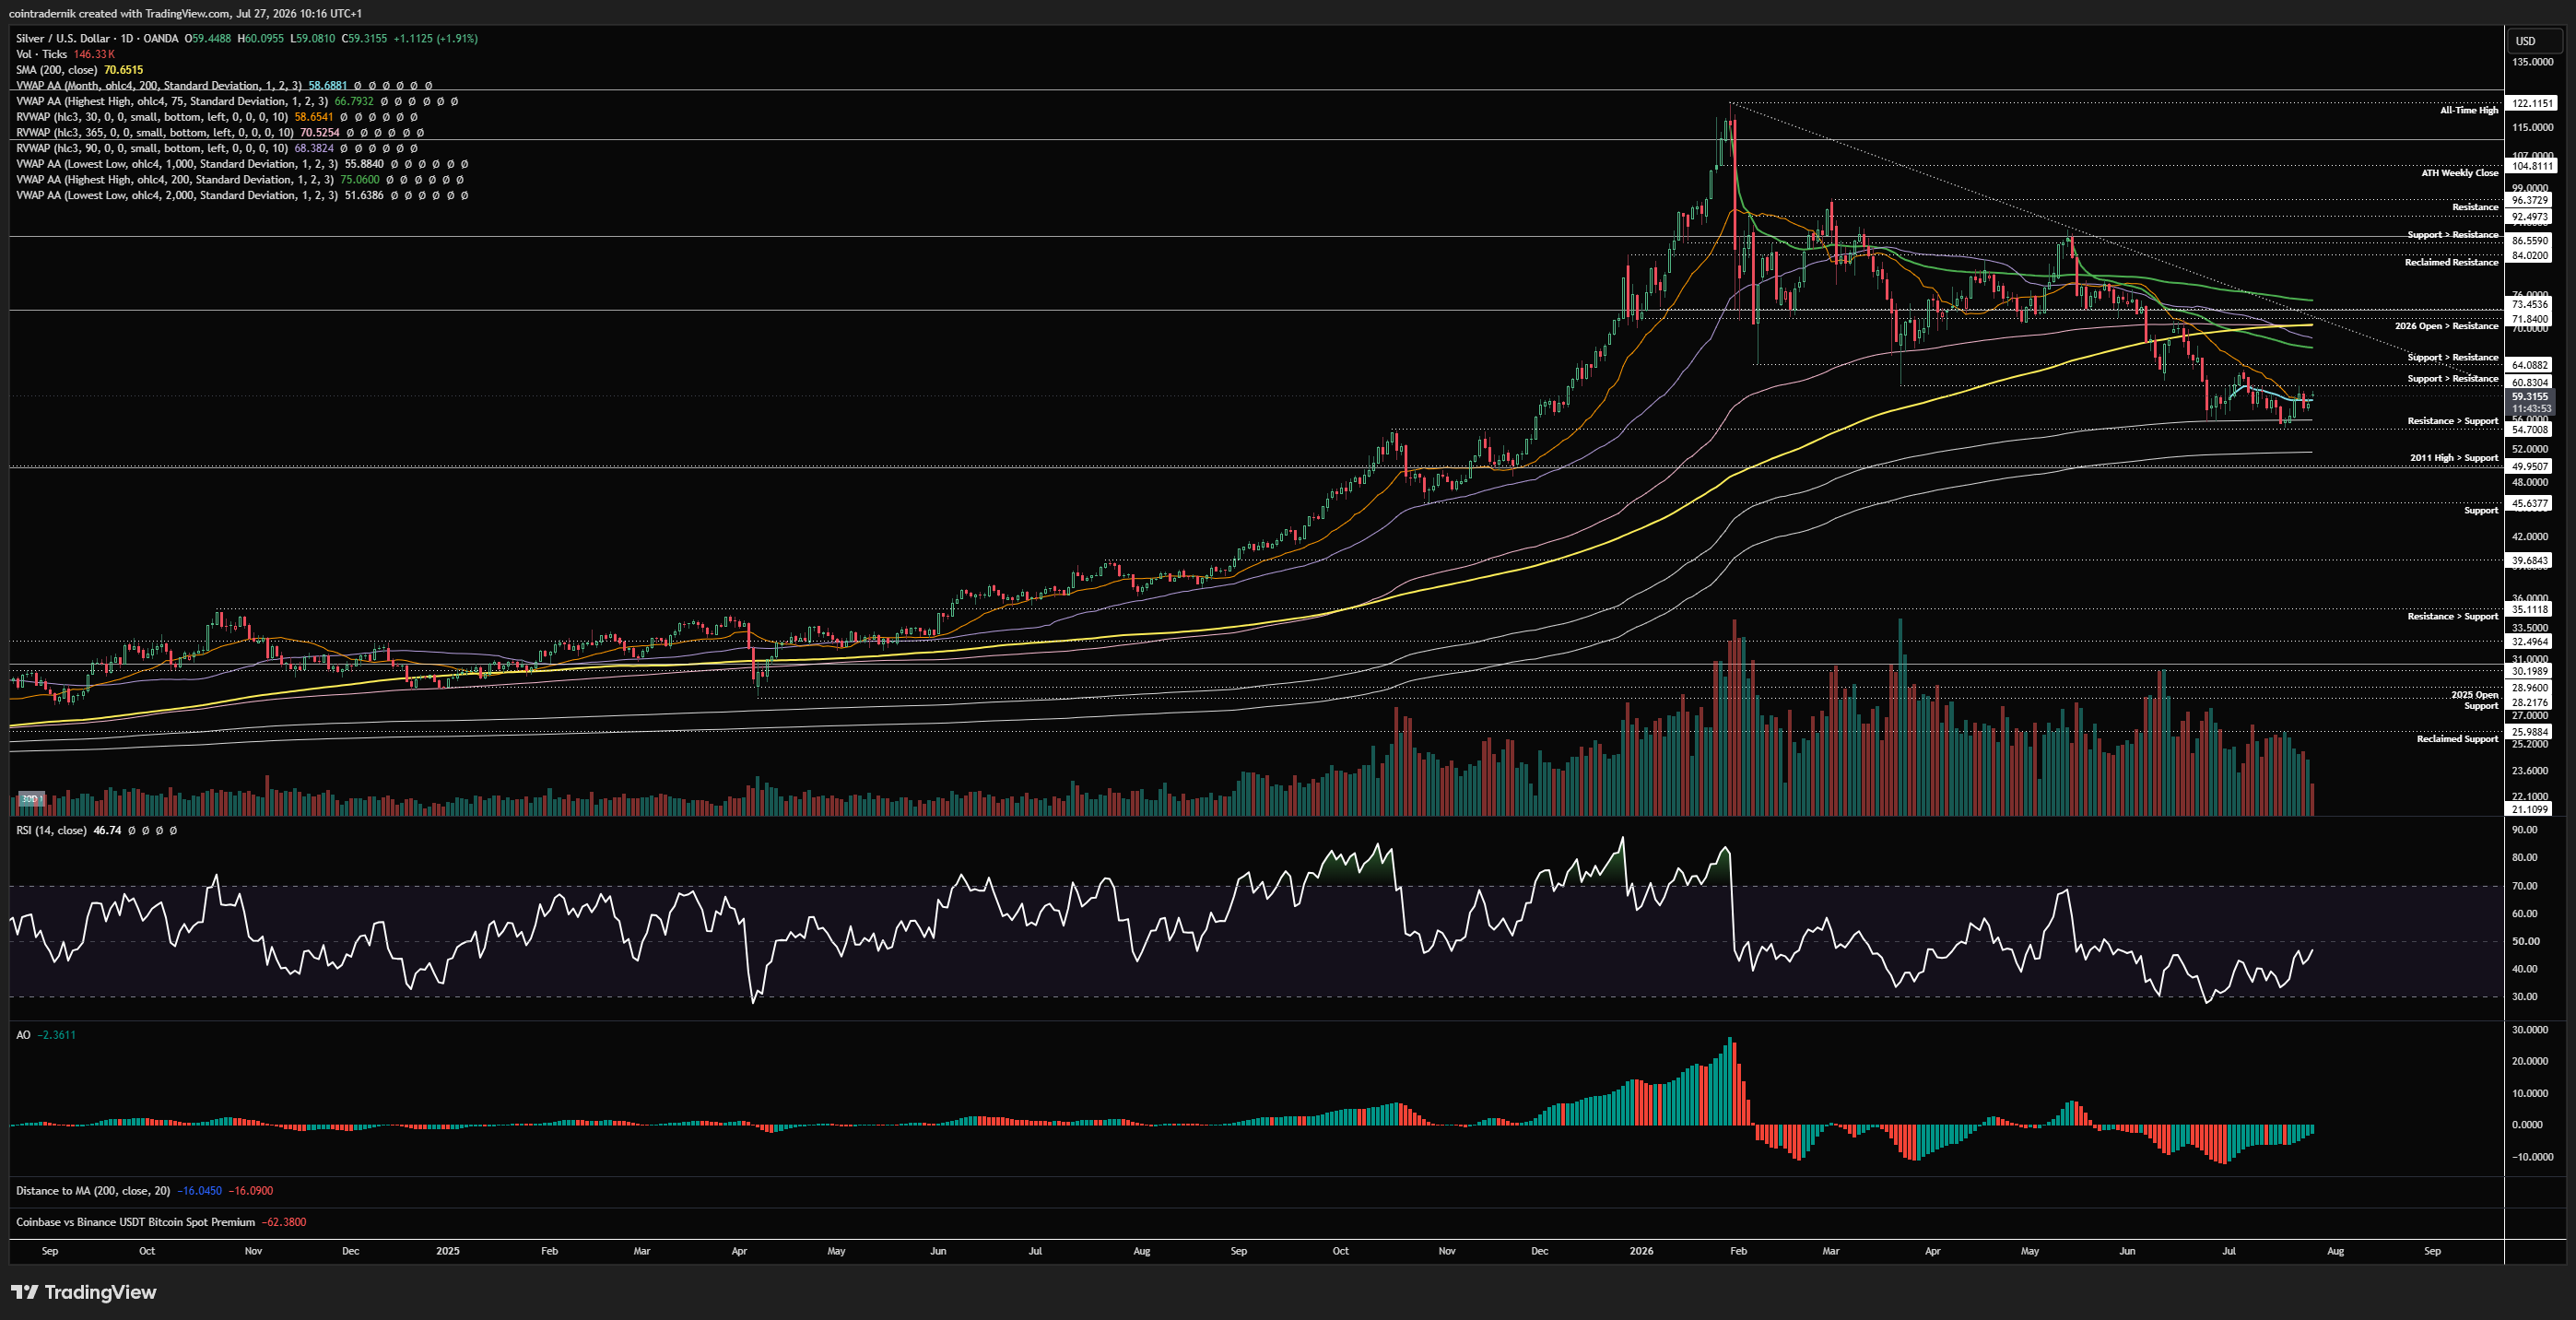Screen dimensions: 2576x1320
Task: Click the 2011 High > Support label
Action: 2453,458
